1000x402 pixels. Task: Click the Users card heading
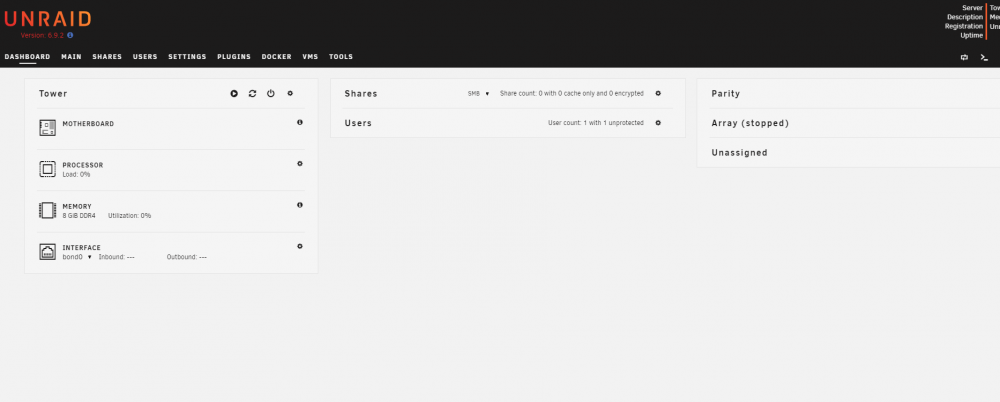tap(358, 123)
